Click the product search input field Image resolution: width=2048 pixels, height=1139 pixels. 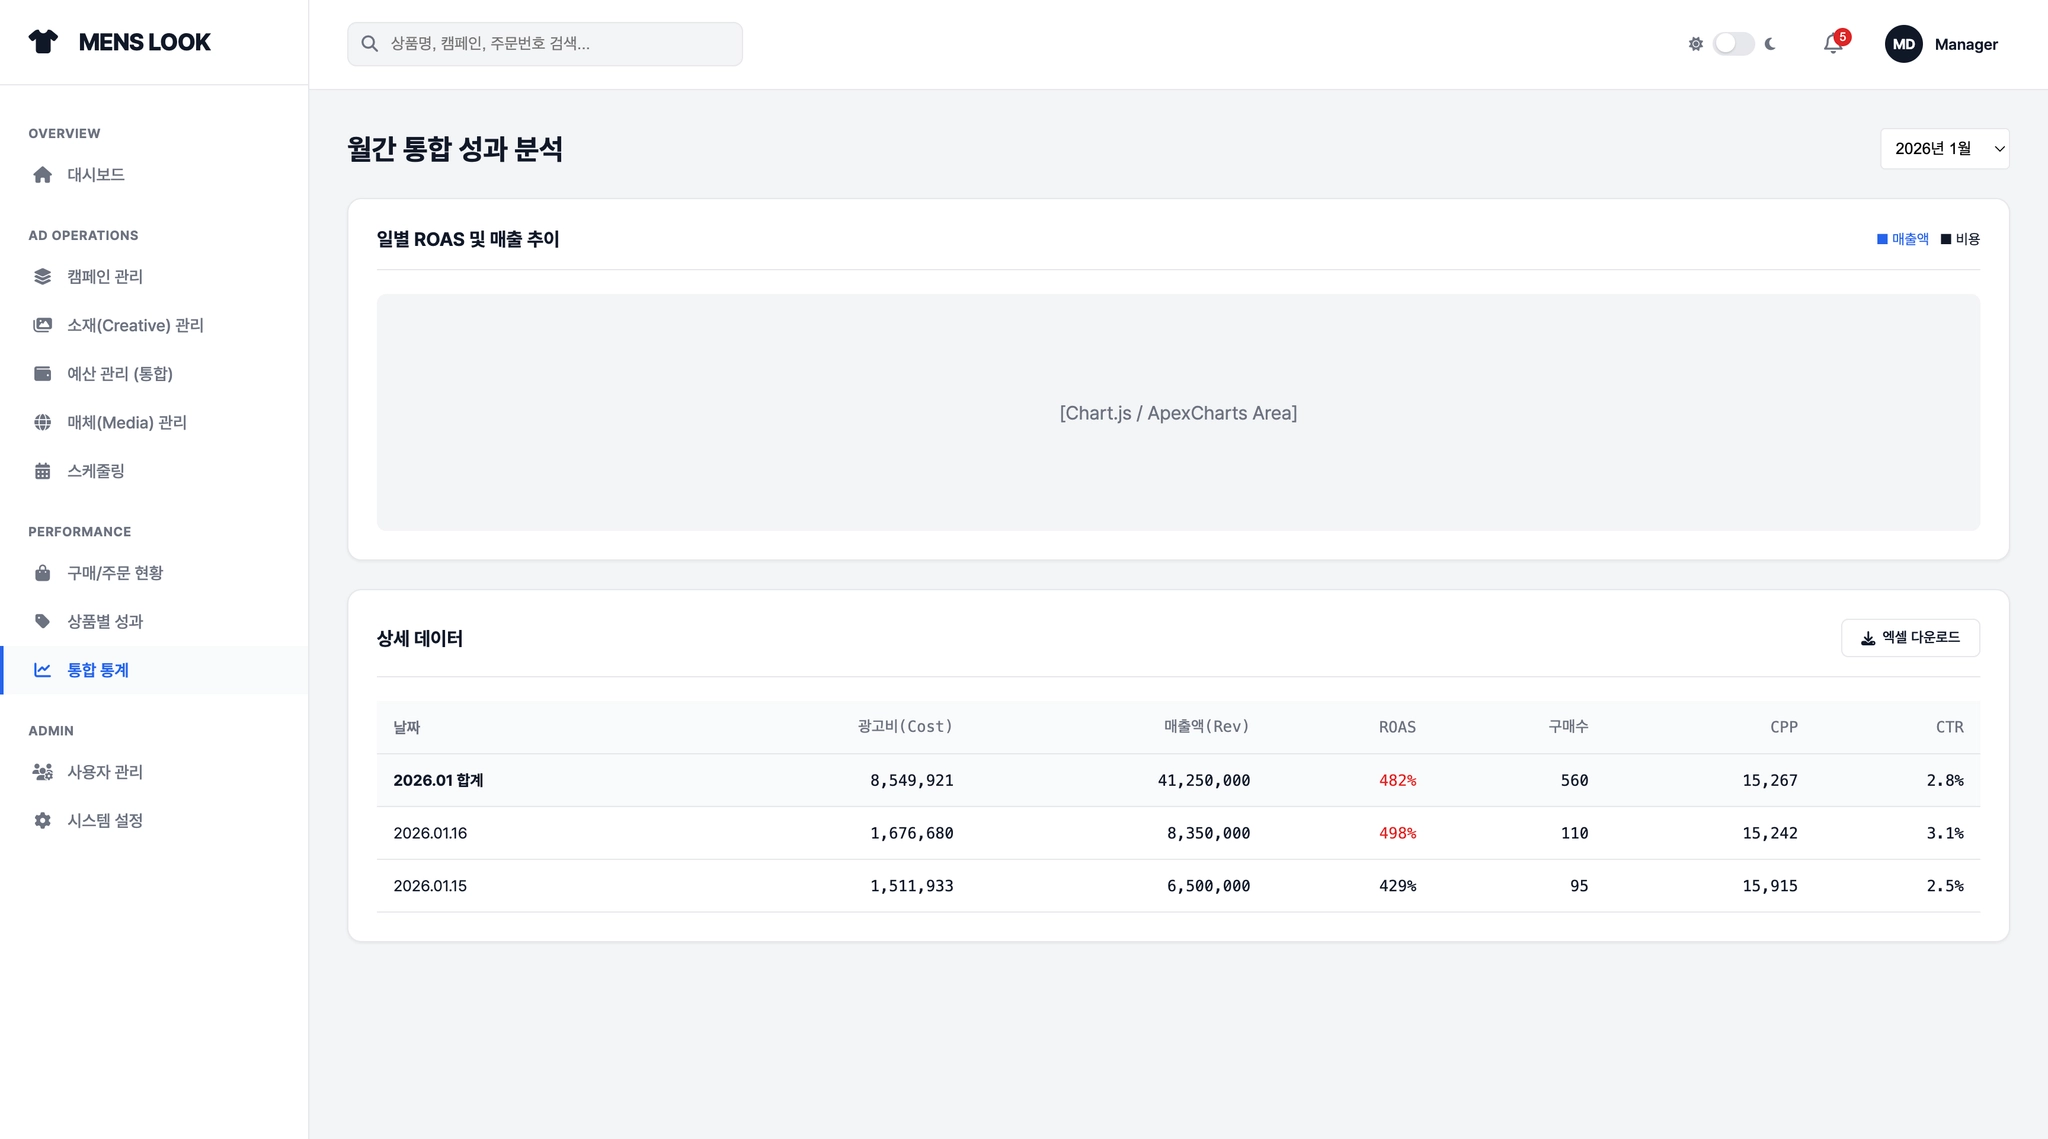point(545,44)
